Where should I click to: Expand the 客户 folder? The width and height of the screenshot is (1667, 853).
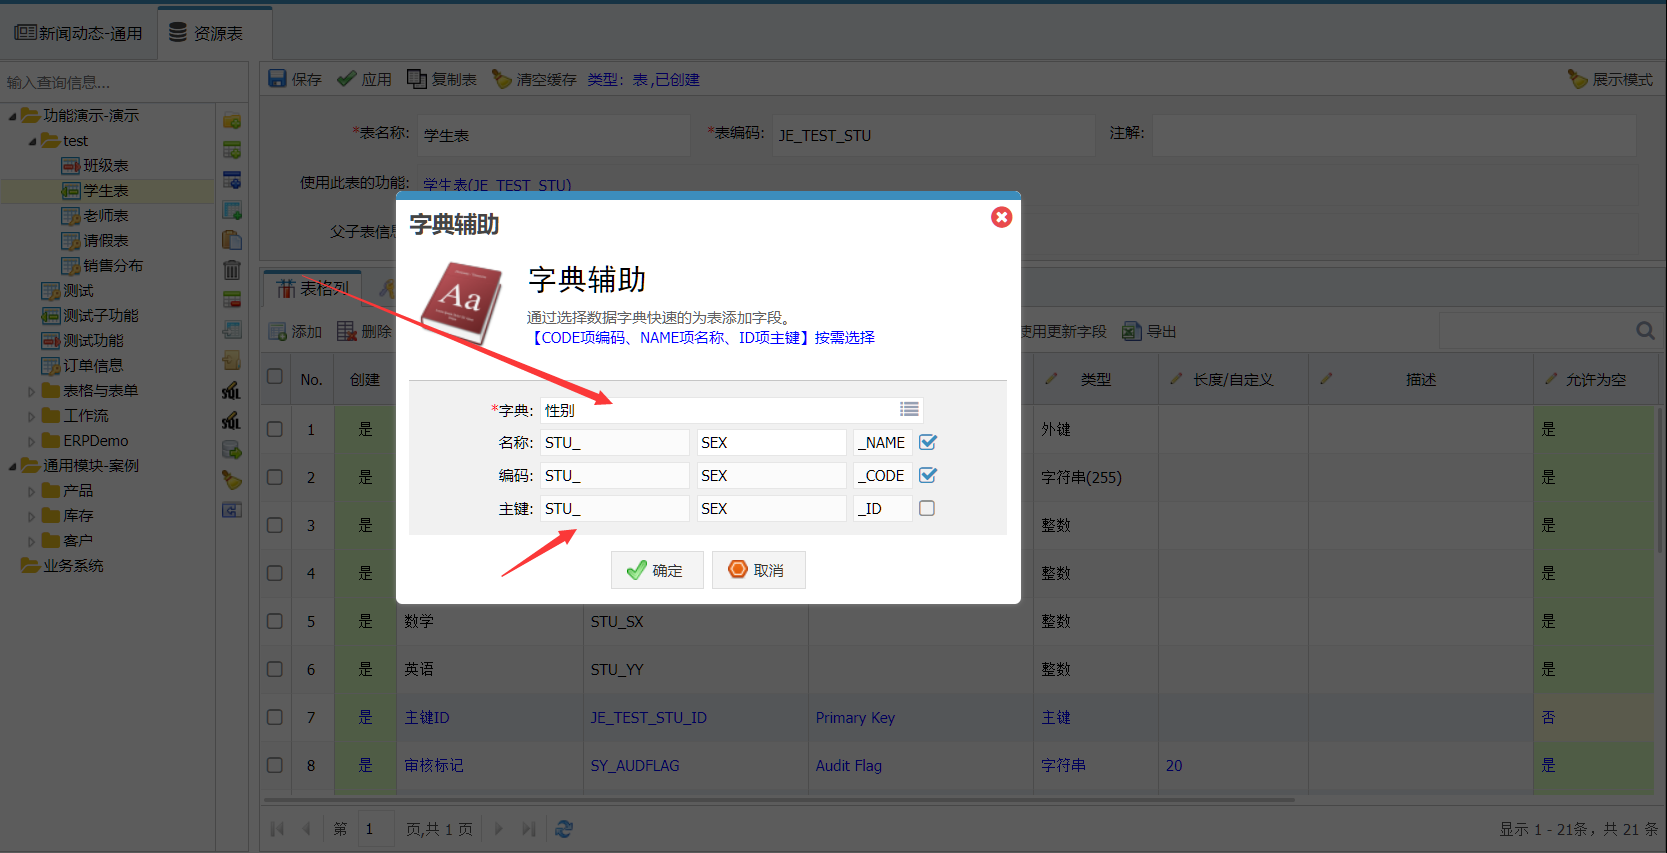(32, 541)
